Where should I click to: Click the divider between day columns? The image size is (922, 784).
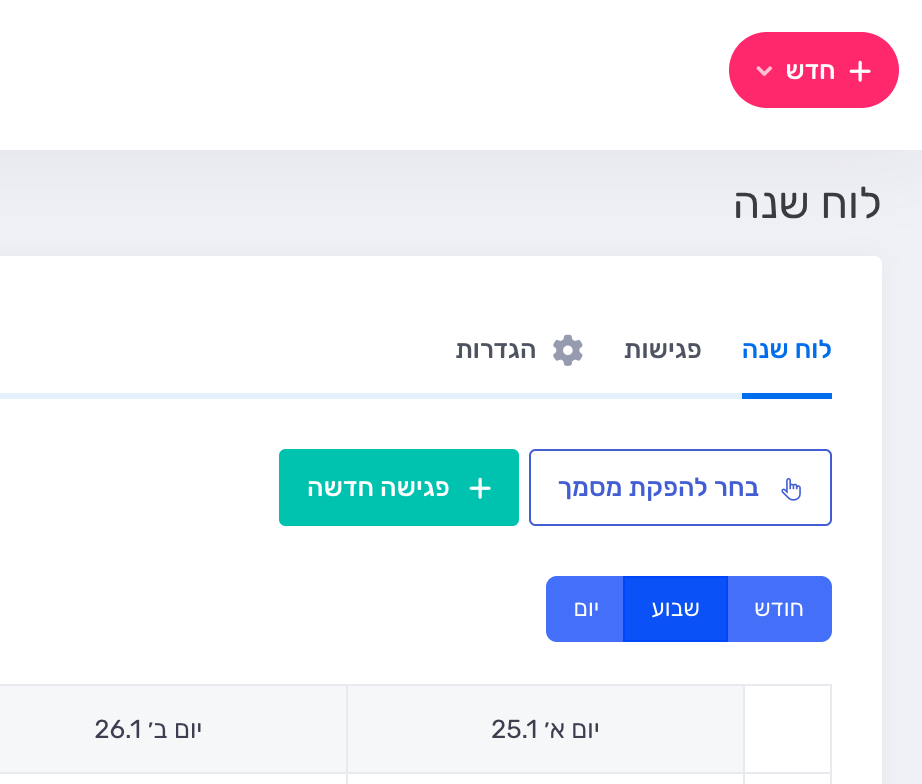click(x=347, y=729)
